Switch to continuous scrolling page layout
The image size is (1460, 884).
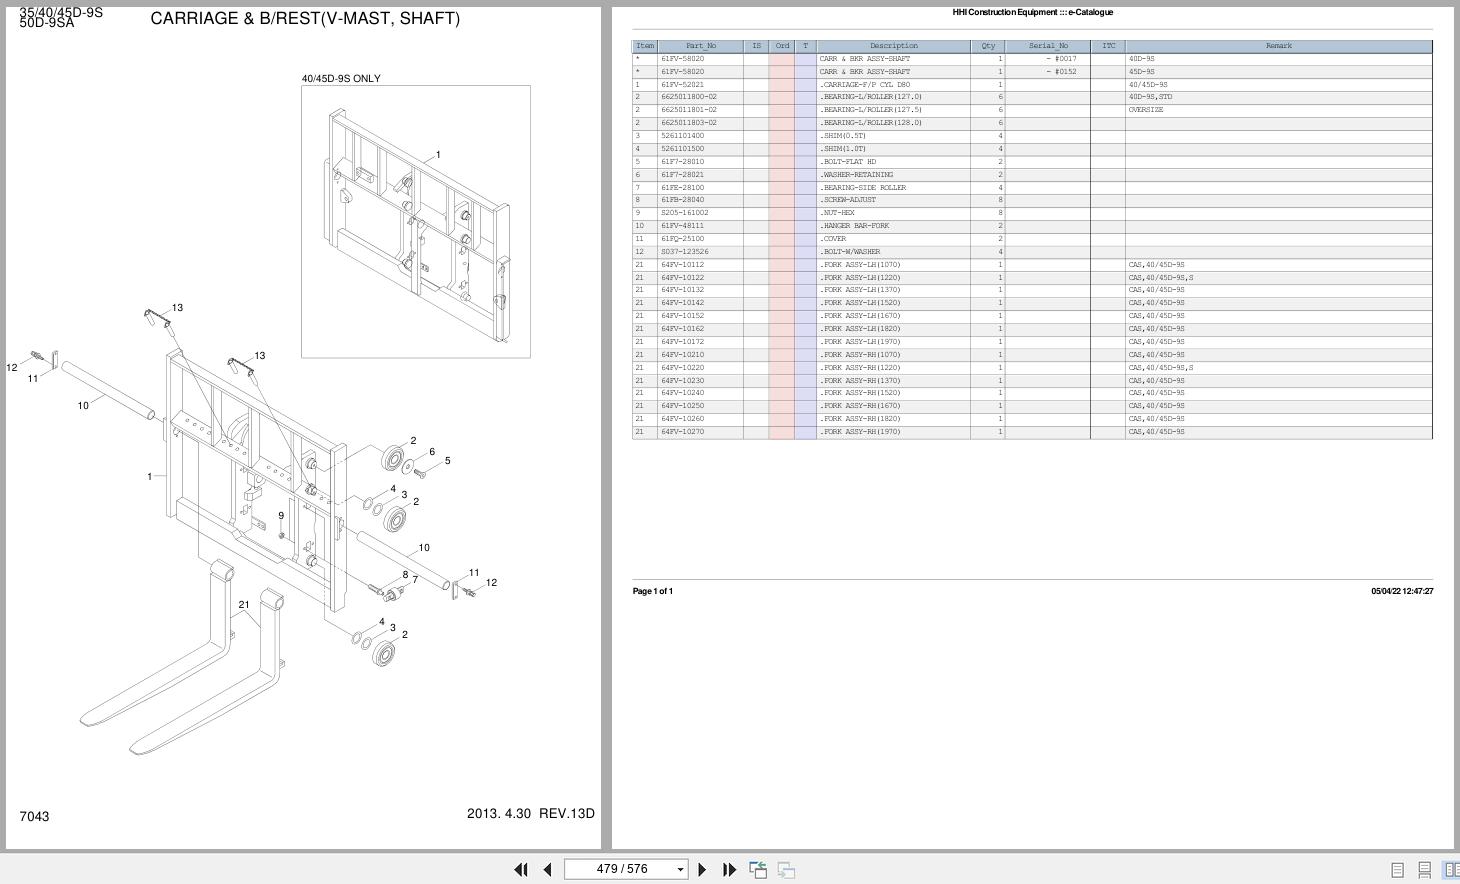[1424, 870]
